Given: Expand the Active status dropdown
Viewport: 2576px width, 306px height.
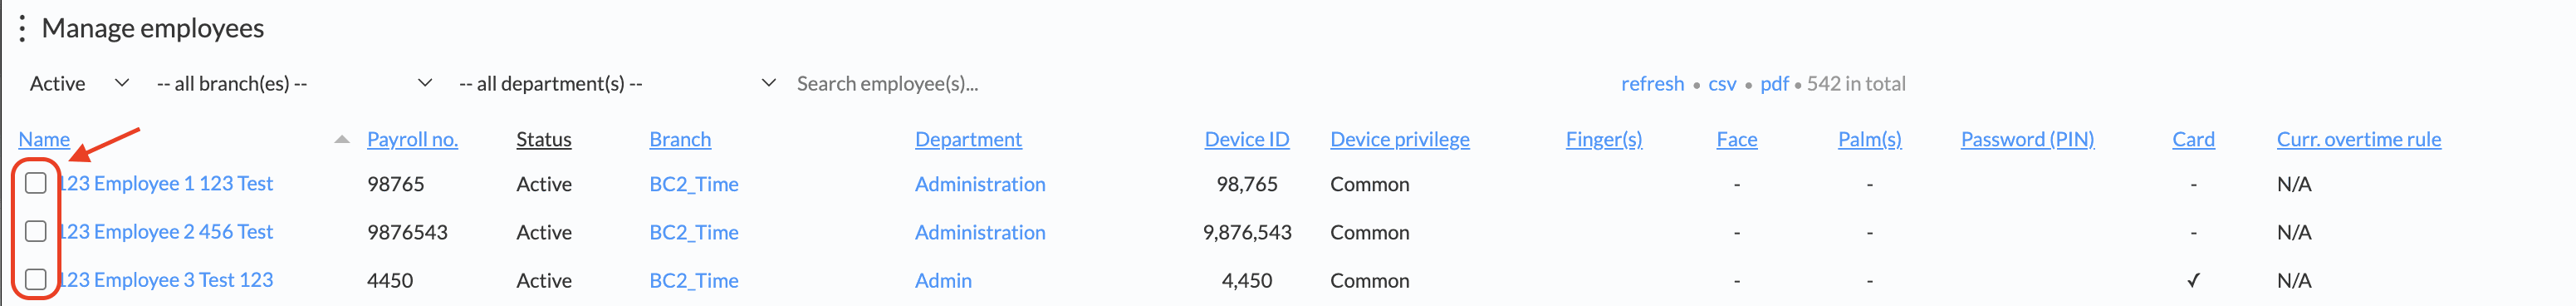Looking at the screenshot, I should pos(79,84).
